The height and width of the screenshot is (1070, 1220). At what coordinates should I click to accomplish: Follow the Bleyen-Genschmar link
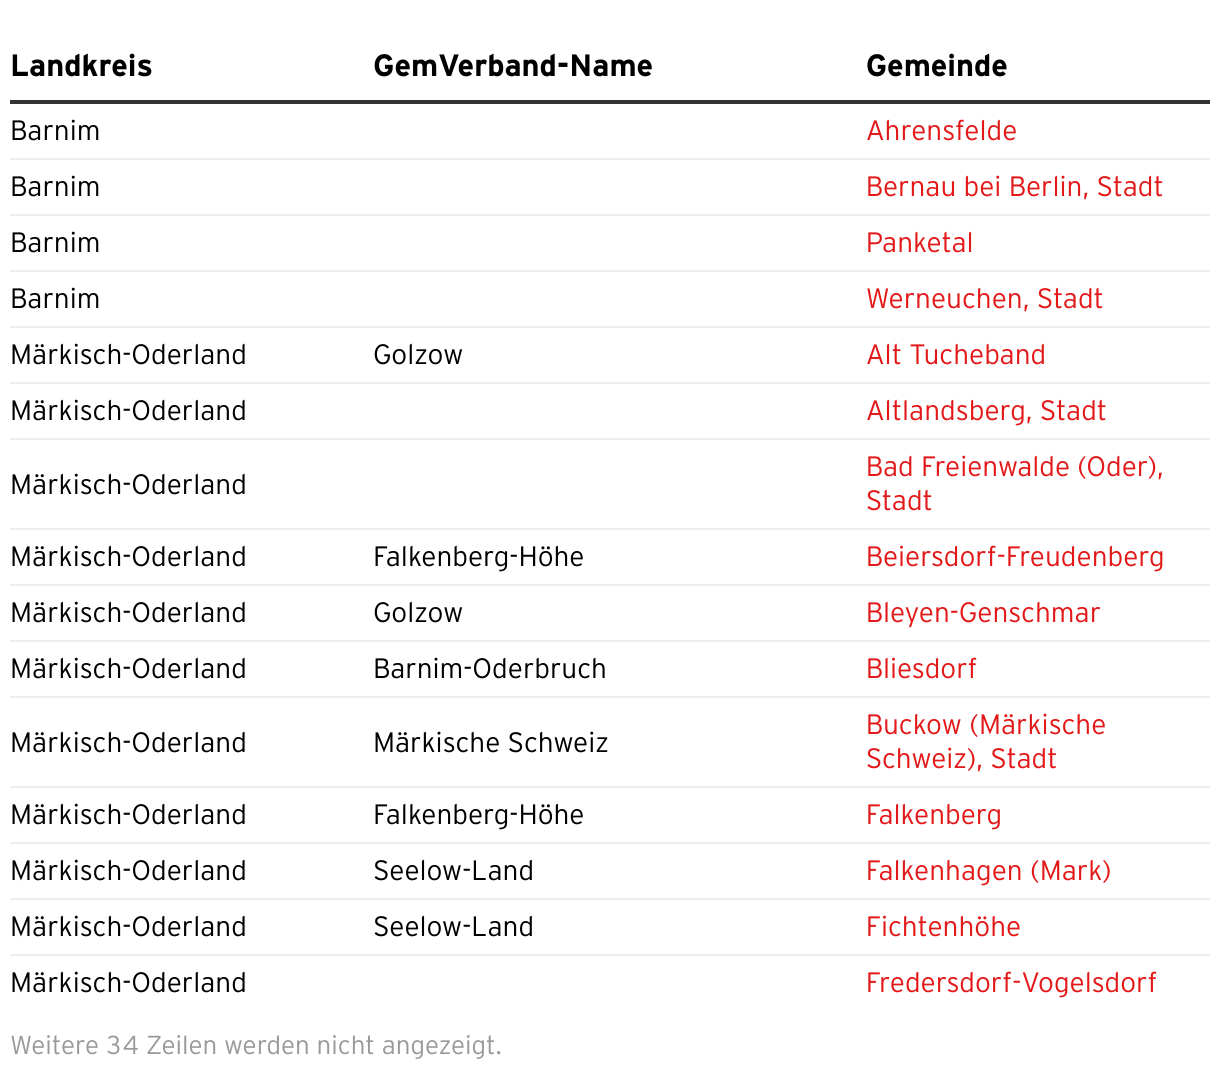pos(982,613)
